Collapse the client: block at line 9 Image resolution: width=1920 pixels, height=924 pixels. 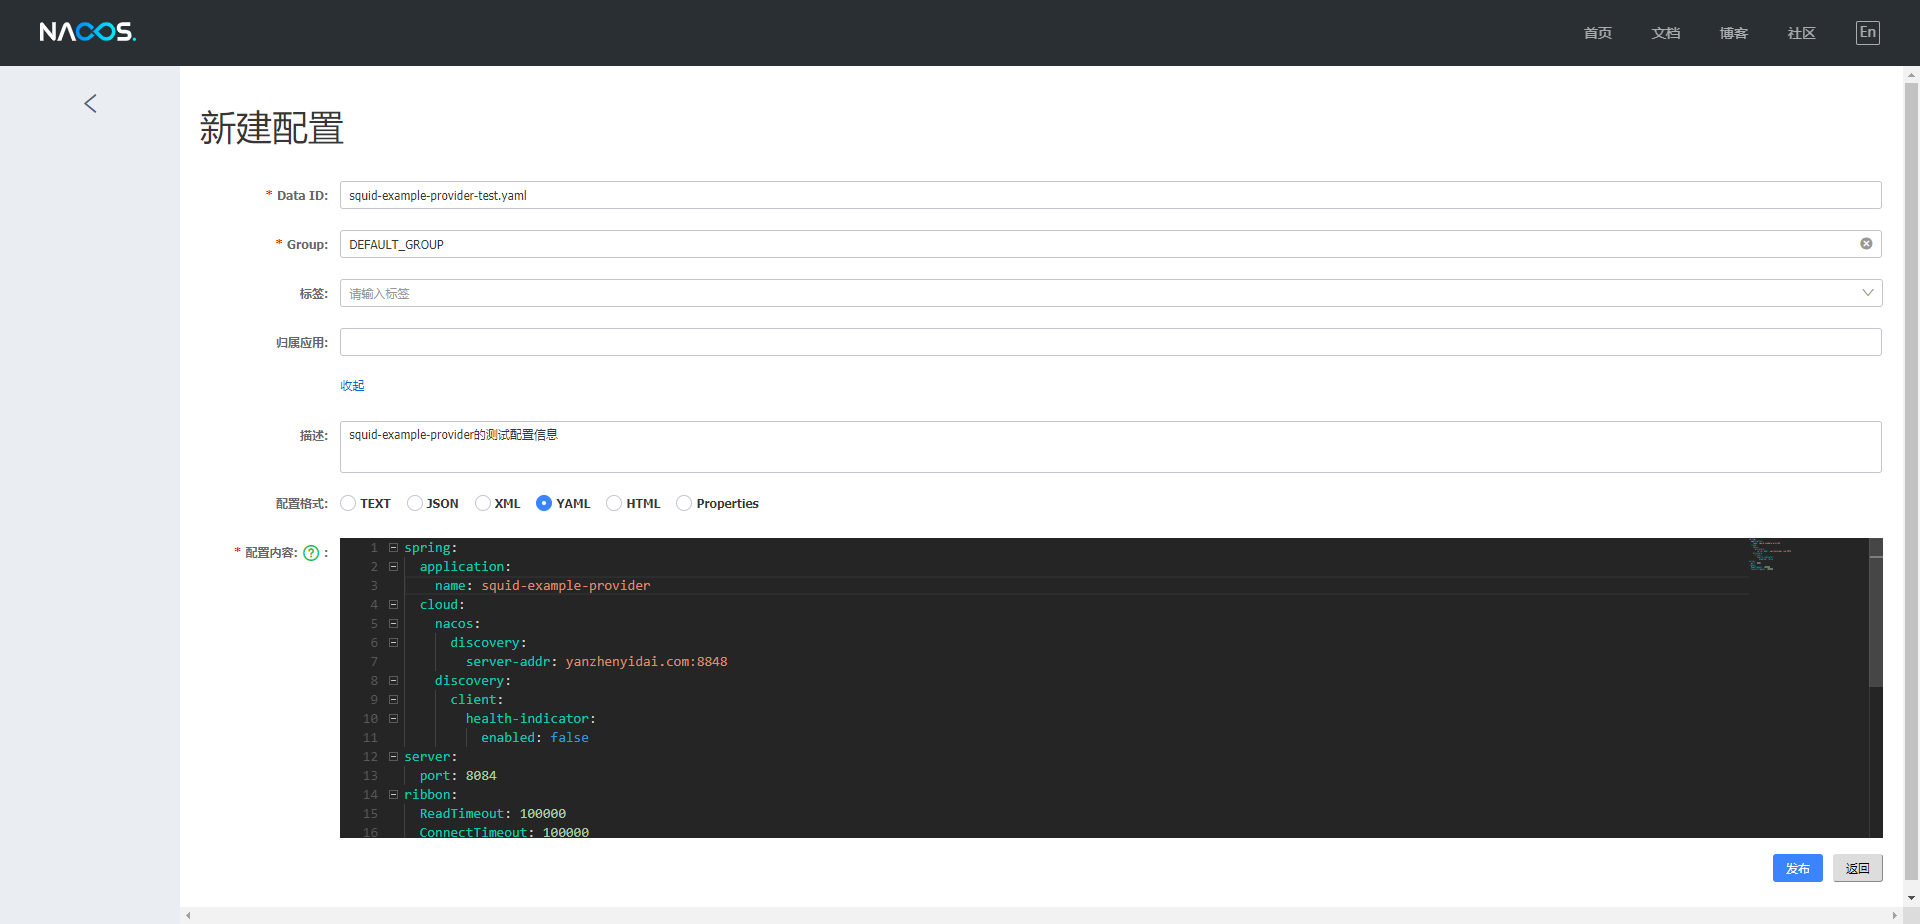tap(393, 700)
